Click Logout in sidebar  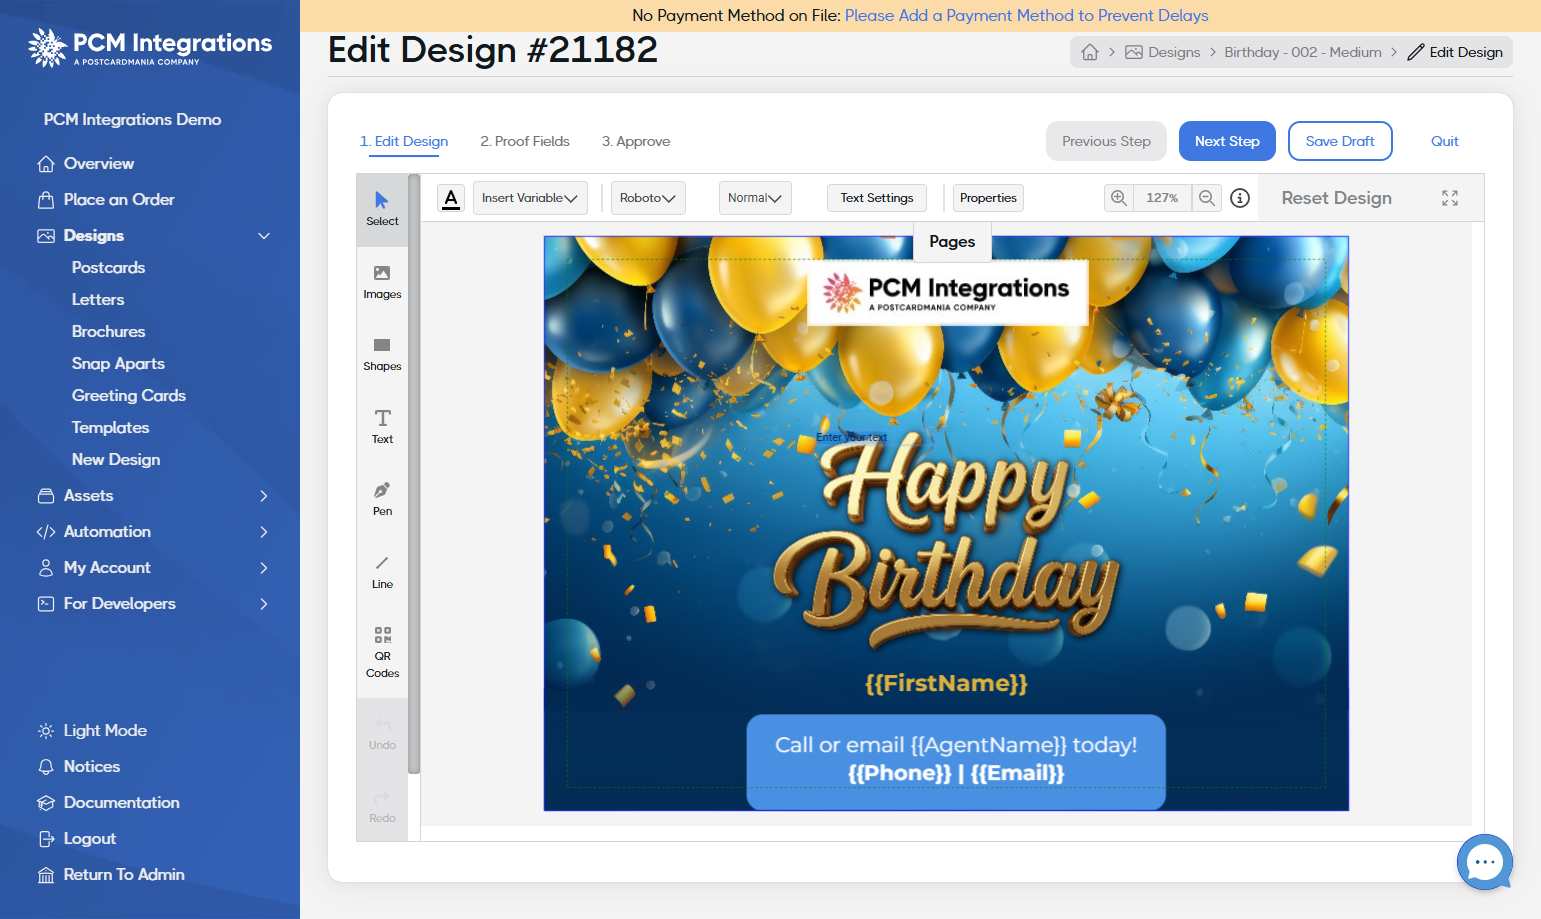90,838
